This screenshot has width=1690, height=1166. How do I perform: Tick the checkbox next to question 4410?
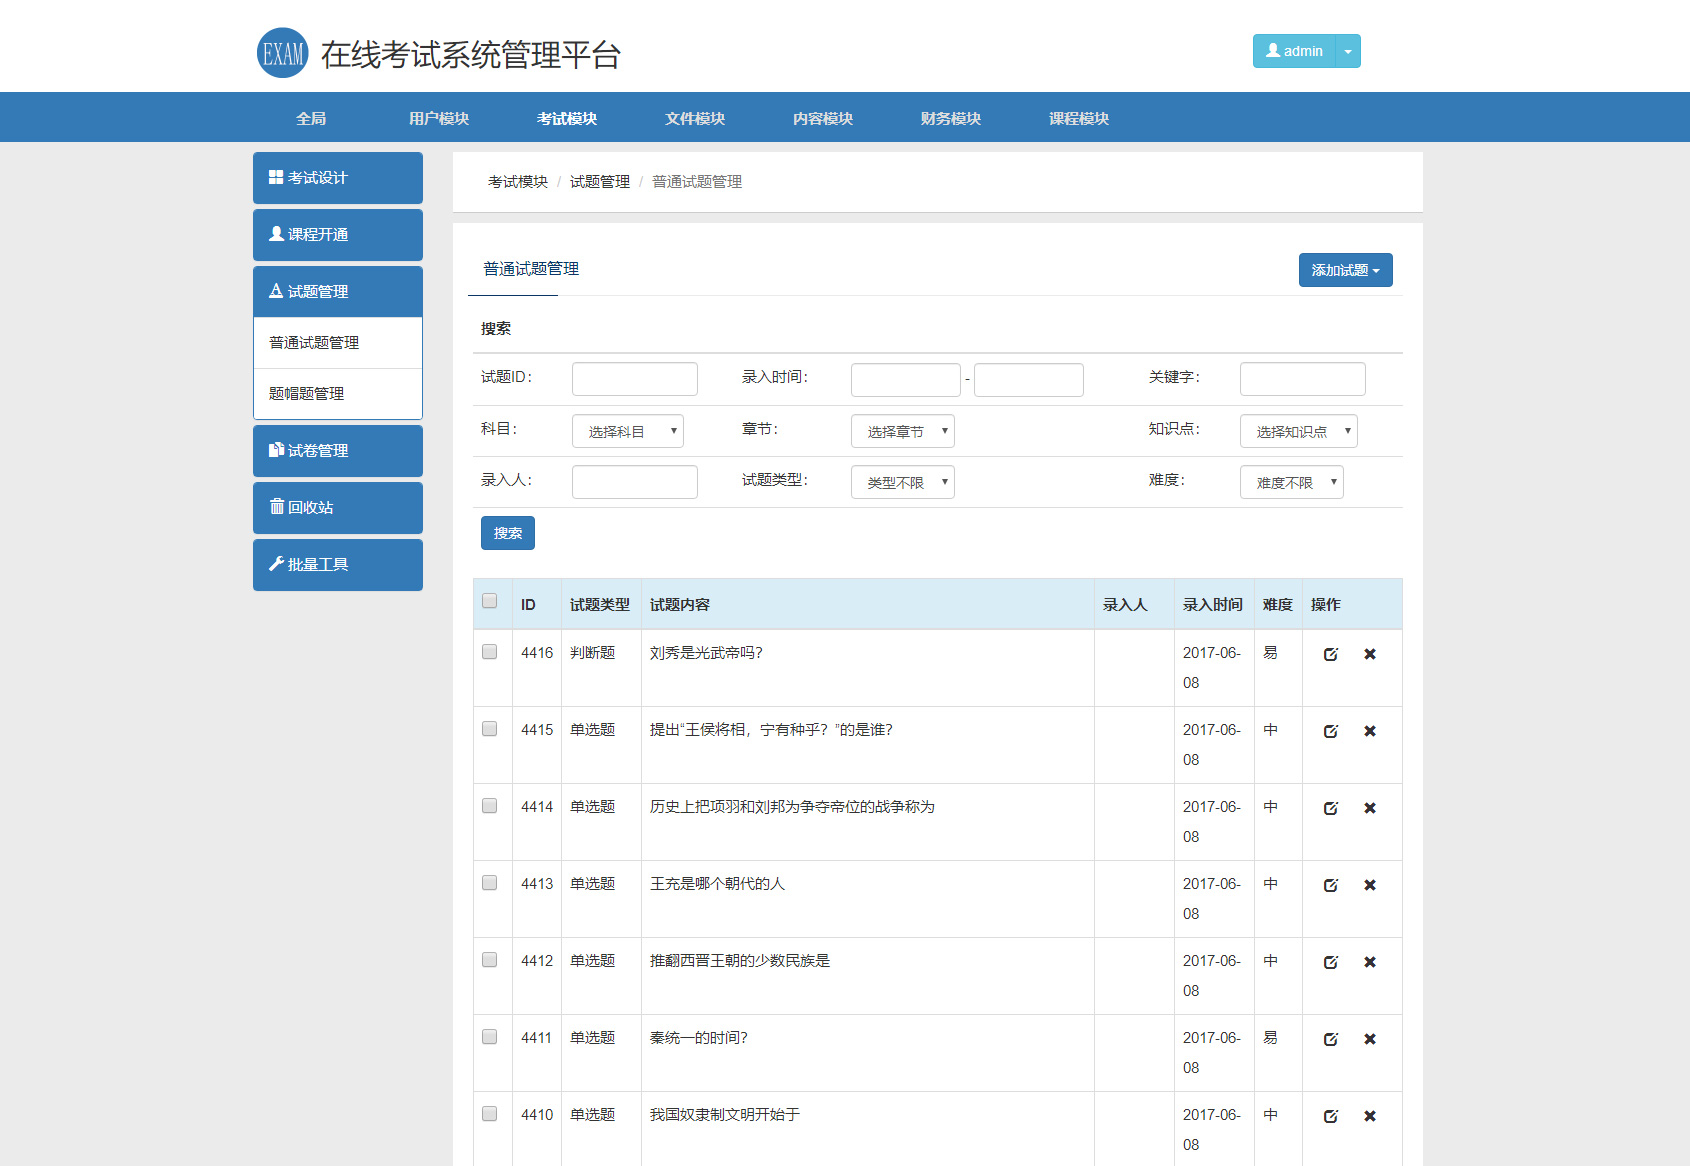pyautogui.click(x=490, y=1113)
